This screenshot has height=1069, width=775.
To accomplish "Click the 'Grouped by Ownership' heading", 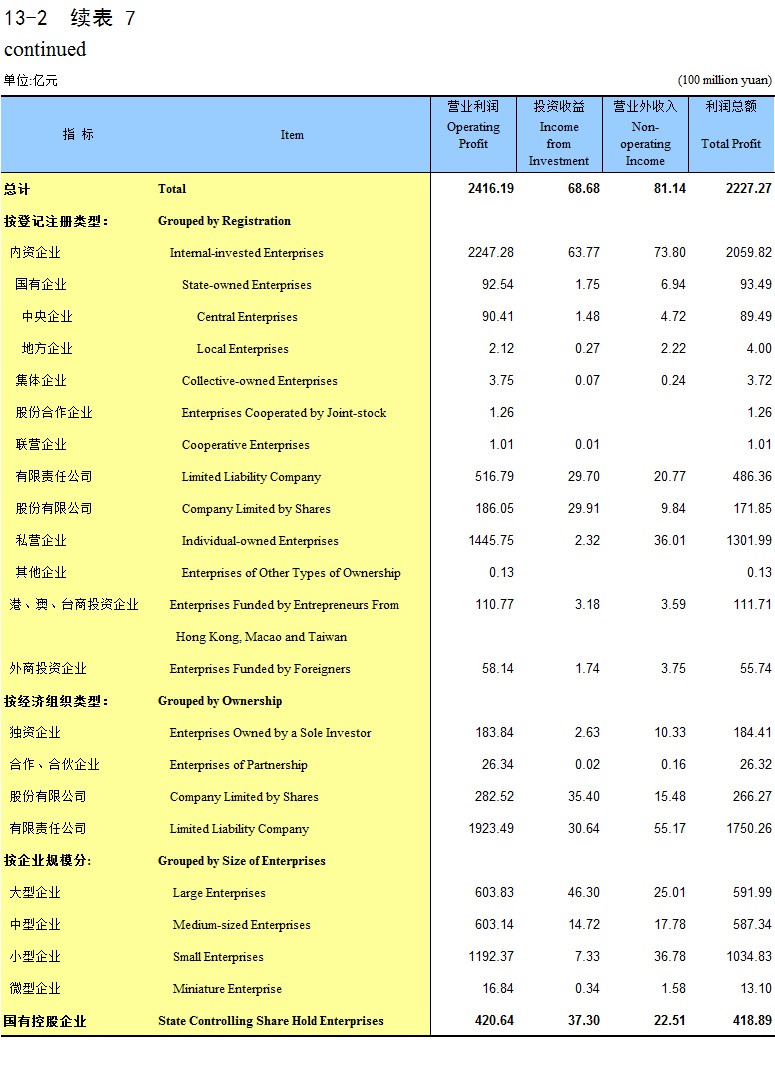I will (x=220, y=701).
